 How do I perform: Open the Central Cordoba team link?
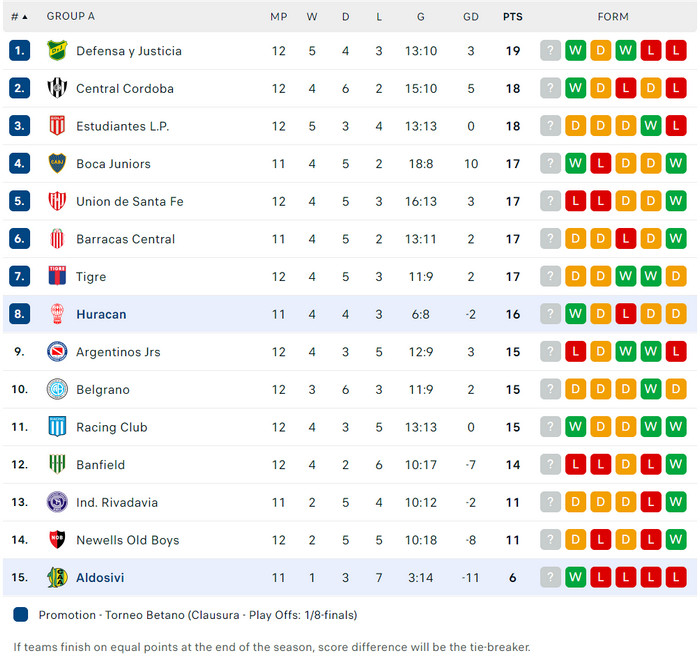tap(125, 89)
